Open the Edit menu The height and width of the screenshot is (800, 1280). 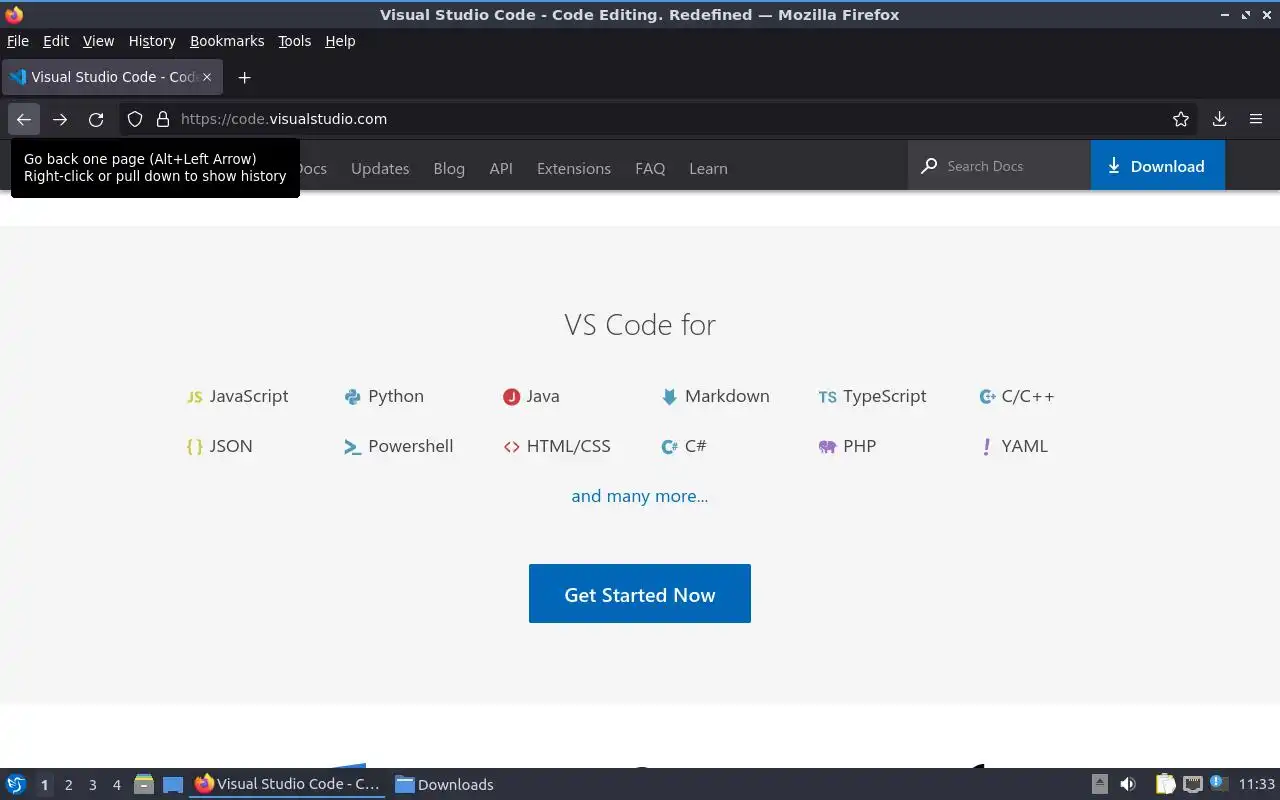pos(56,41)
